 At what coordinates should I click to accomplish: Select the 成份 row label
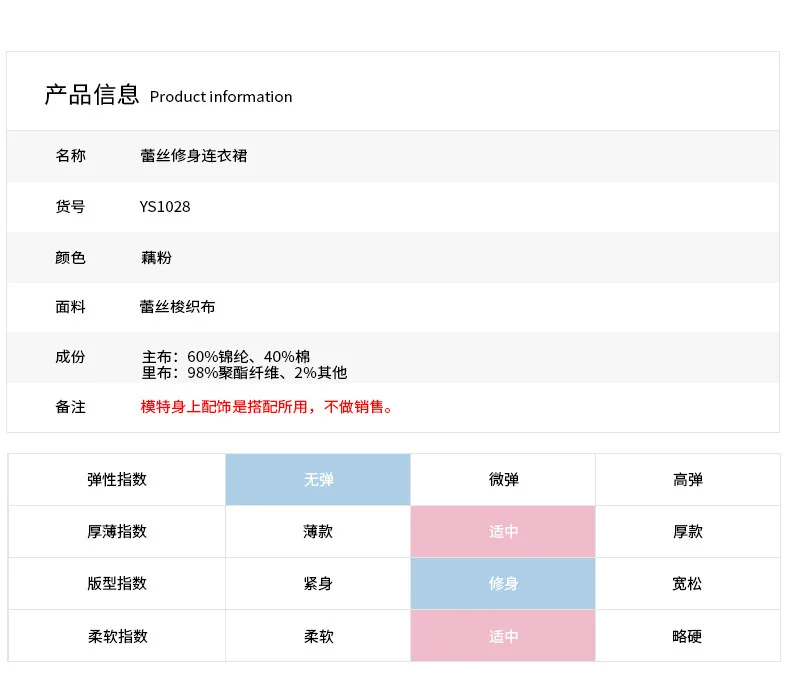click(x=71, y=357)
